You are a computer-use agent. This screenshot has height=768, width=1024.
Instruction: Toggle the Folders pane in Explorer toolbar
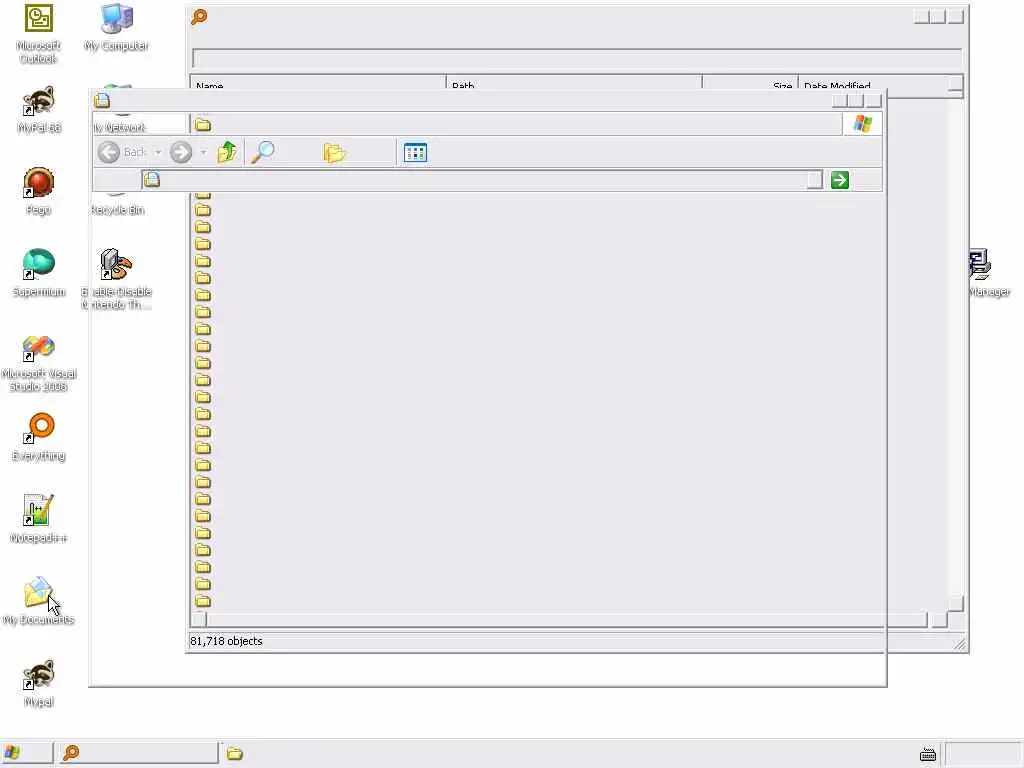coord(334,153)
